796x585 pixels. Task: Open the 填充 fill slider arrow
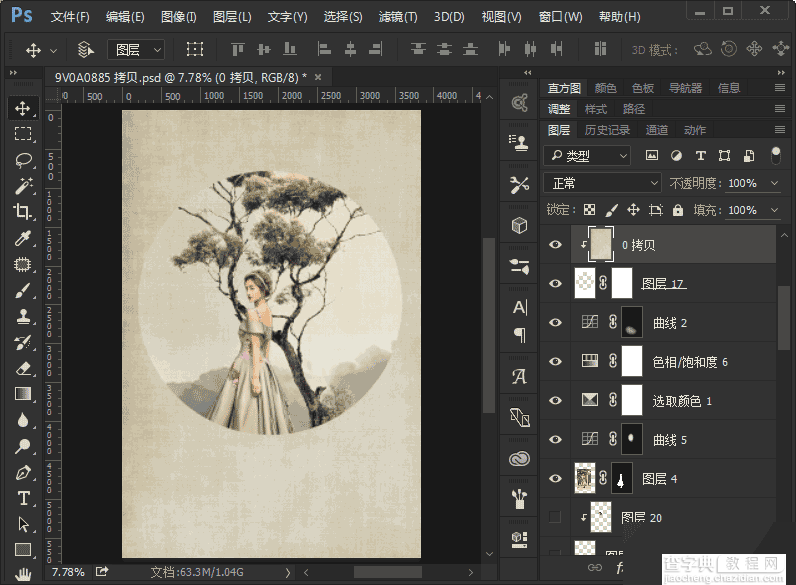coord(775,210)
